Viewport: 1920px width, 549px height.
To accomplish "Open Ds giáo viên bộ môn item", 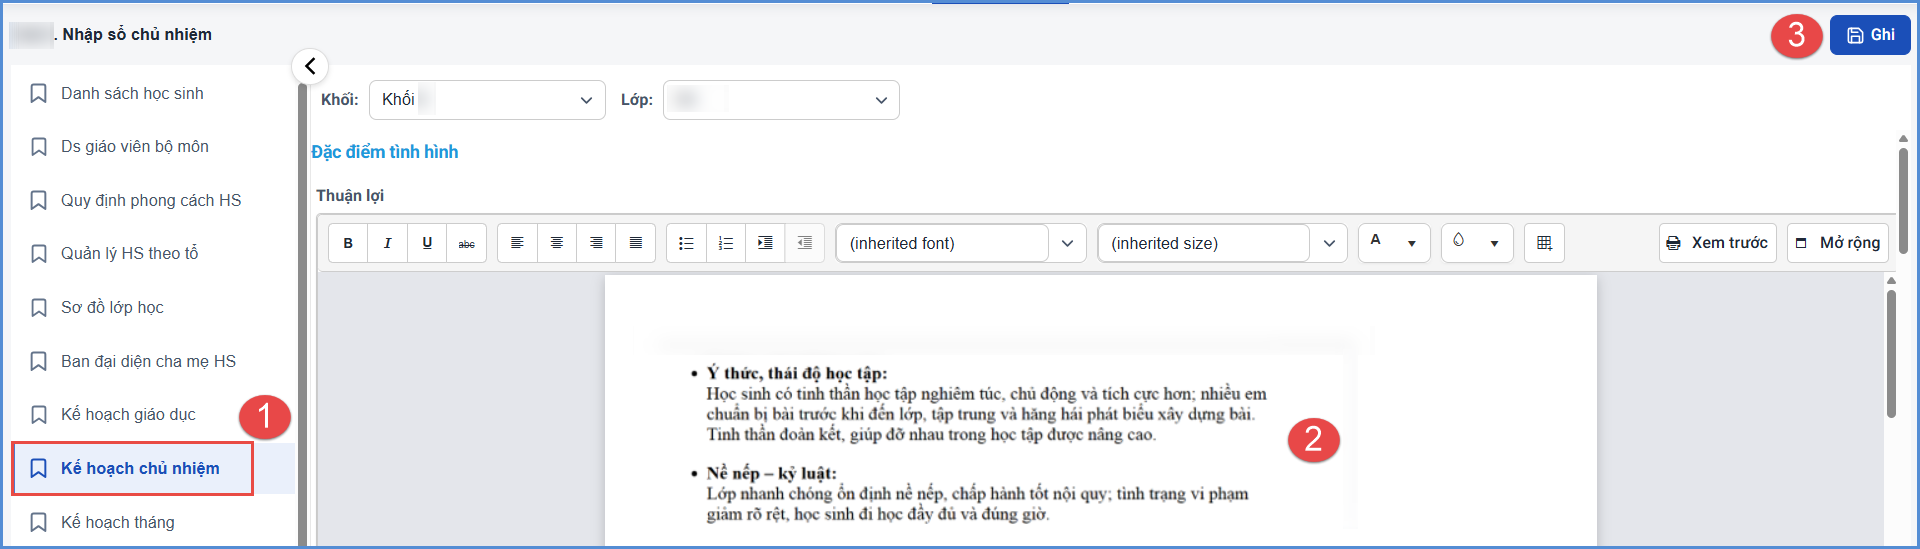I will pos(135,146).
